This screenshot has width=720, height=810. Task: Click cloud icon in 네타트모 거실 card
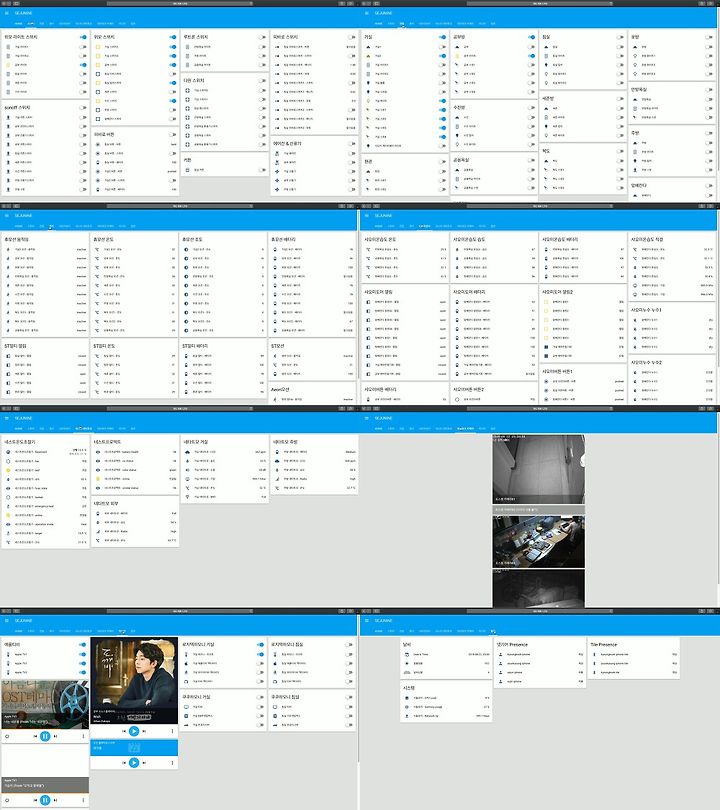187,452
